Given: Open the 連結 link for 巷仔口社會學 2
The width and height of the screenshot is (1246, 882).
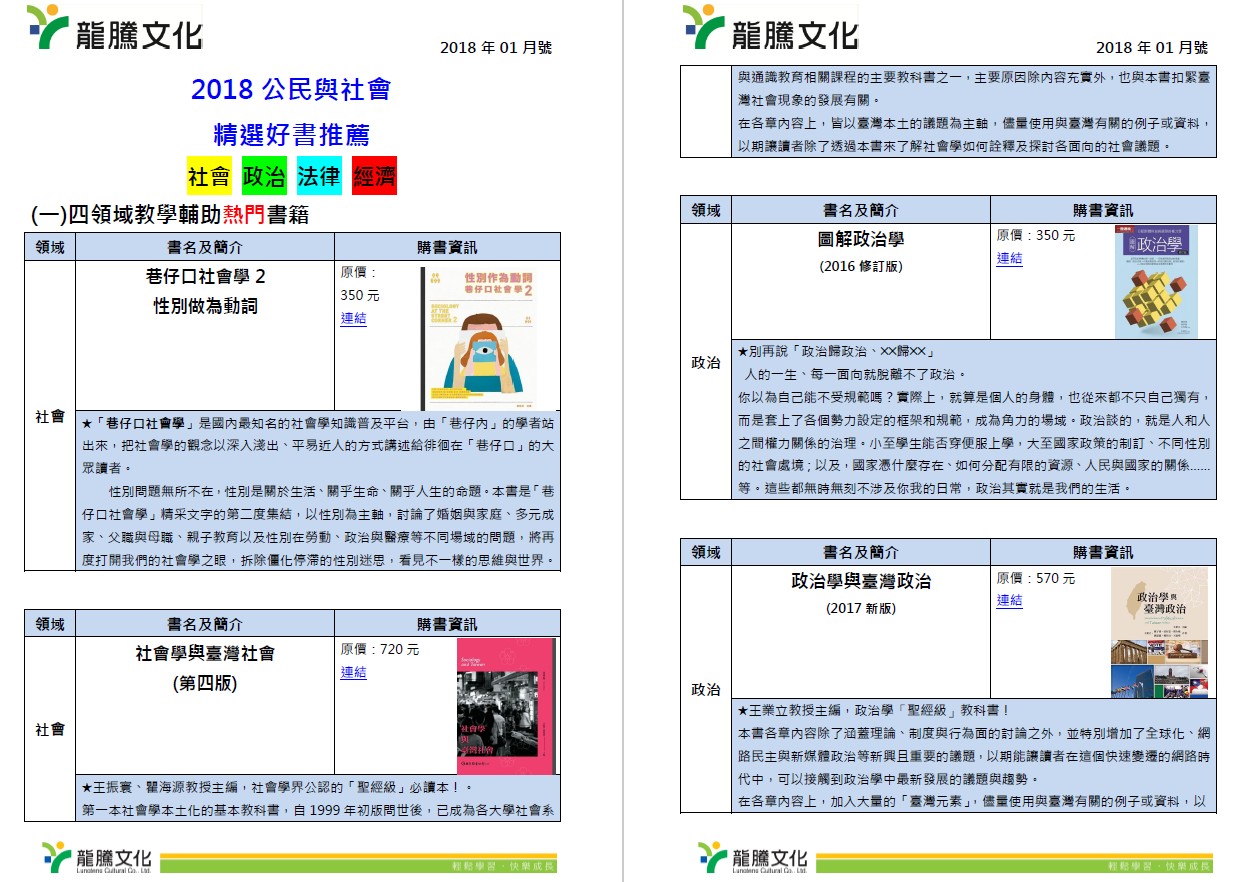Looking at the screenshot, I should point(353,319).
